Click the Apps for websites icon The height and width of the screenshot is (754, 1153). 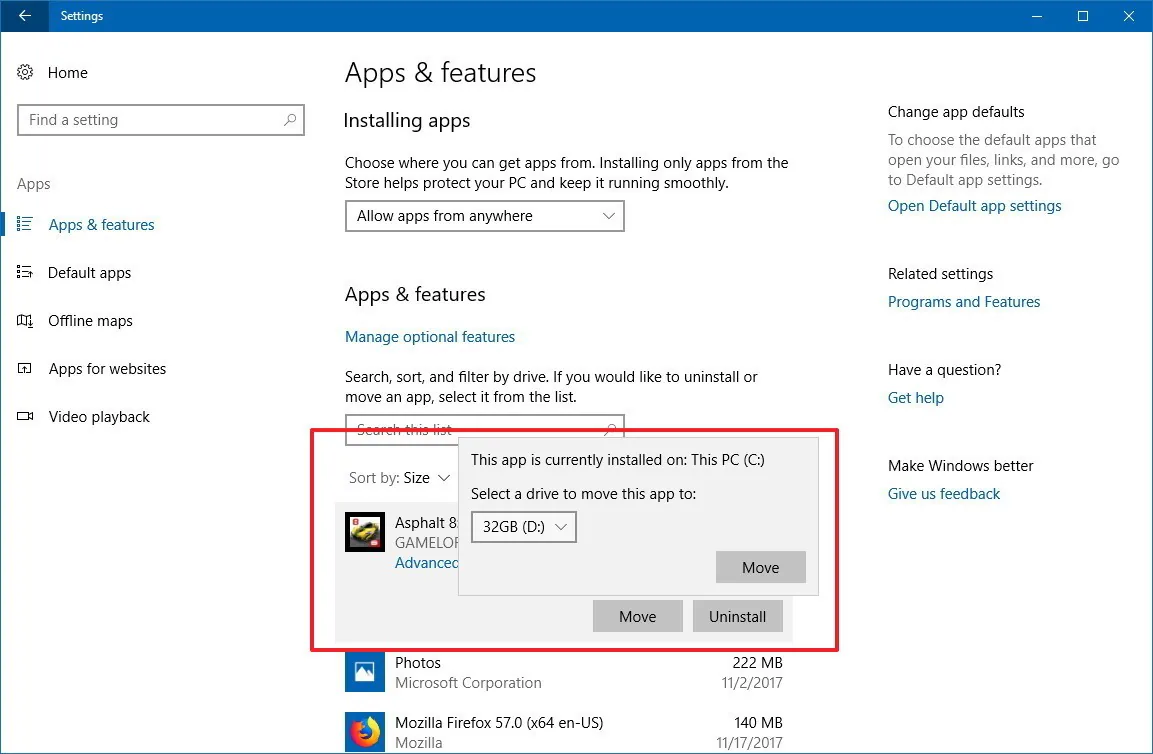(x=25, y=369)
